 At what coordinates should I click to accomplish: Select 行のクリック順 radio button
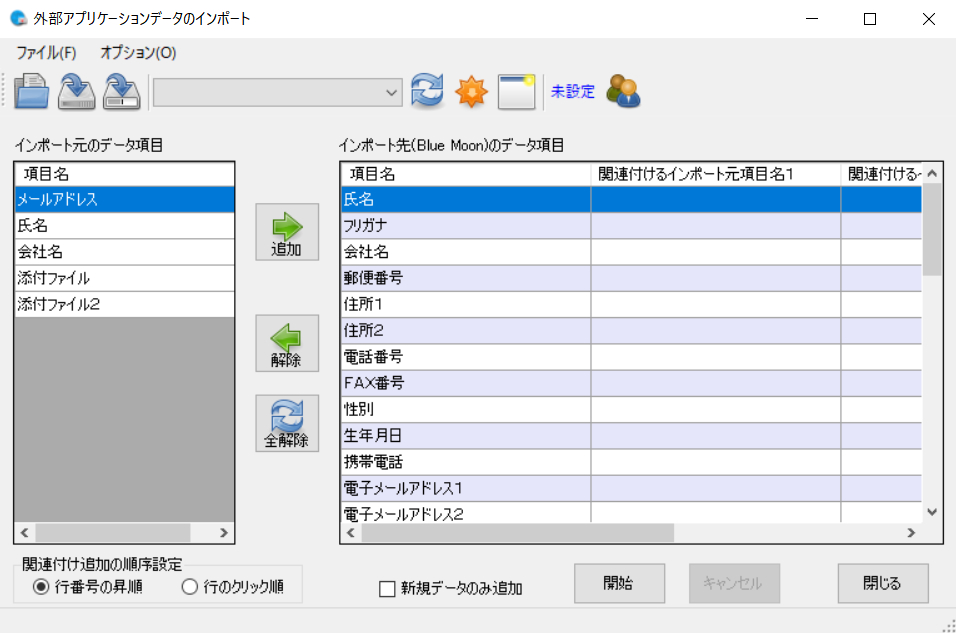pyautogui.click(x=190, y=587)
